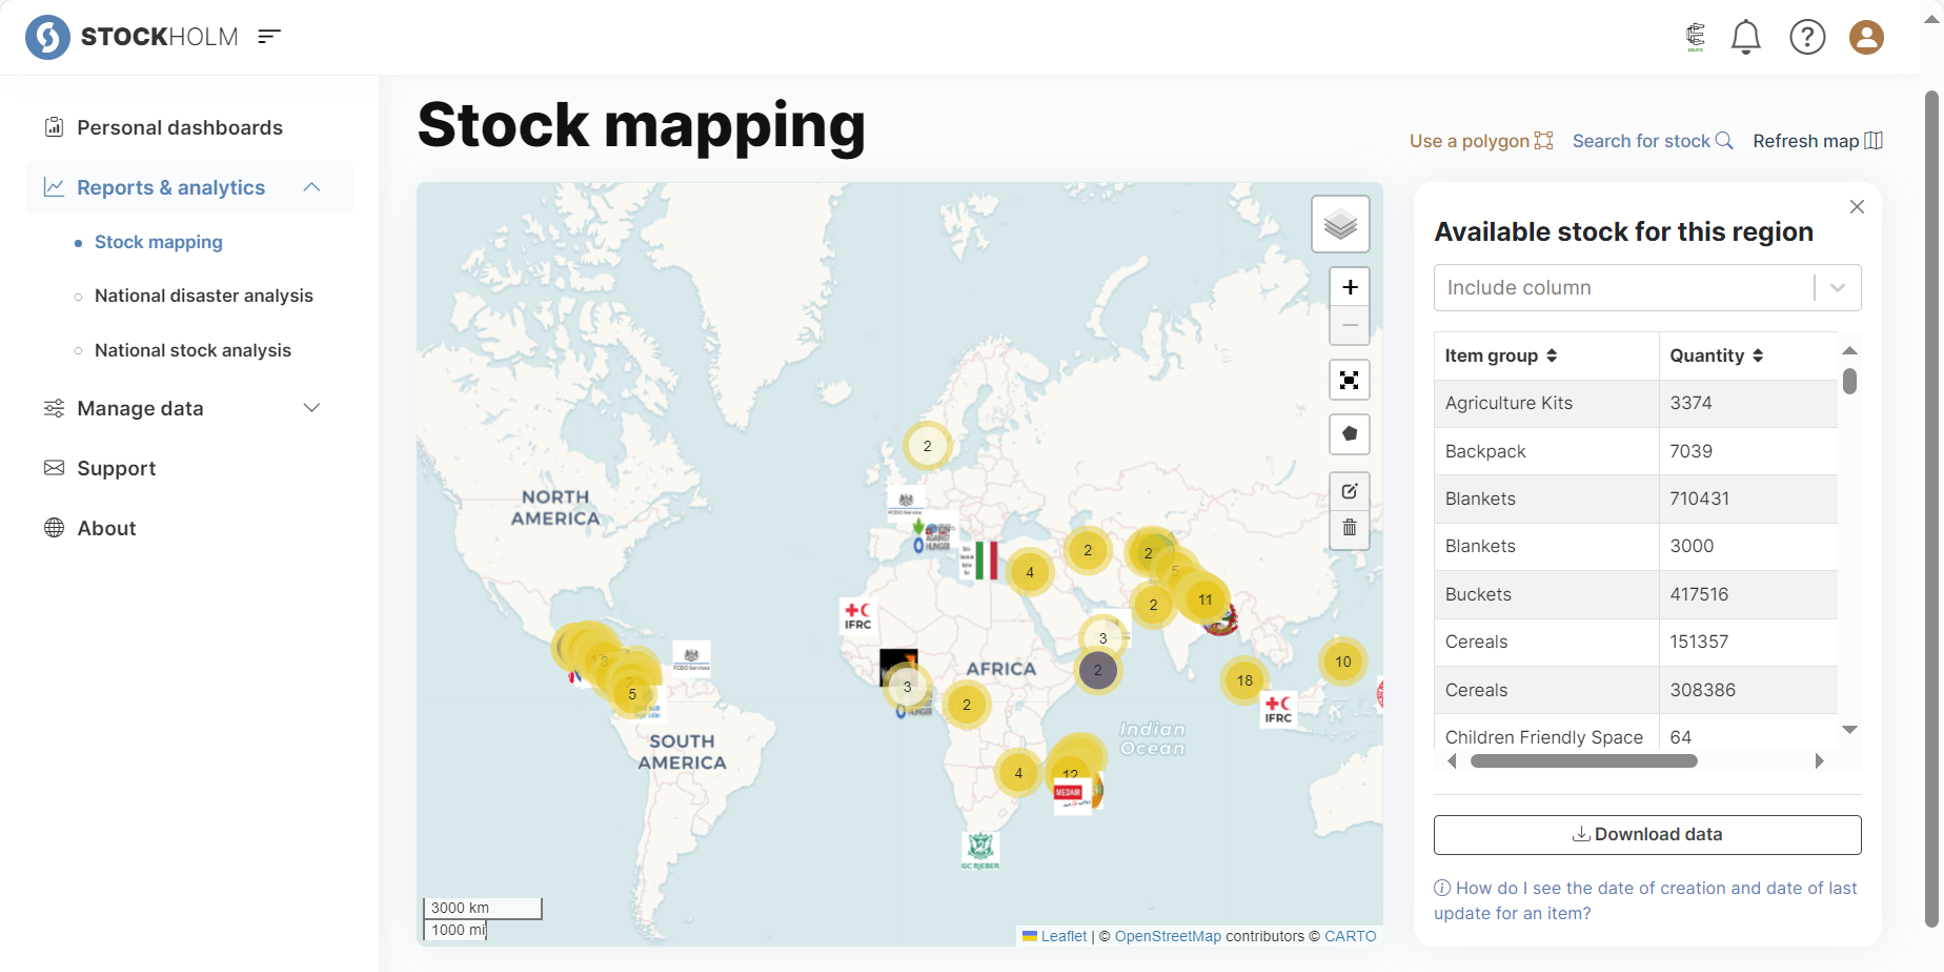Open the notifications bell
This screenshot has width=1944, height=972.
point(1745,37)
